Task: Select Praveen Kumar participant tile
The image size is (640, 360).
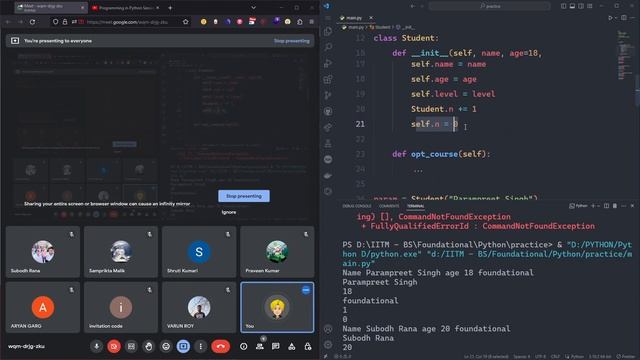Action: (277, 252)
